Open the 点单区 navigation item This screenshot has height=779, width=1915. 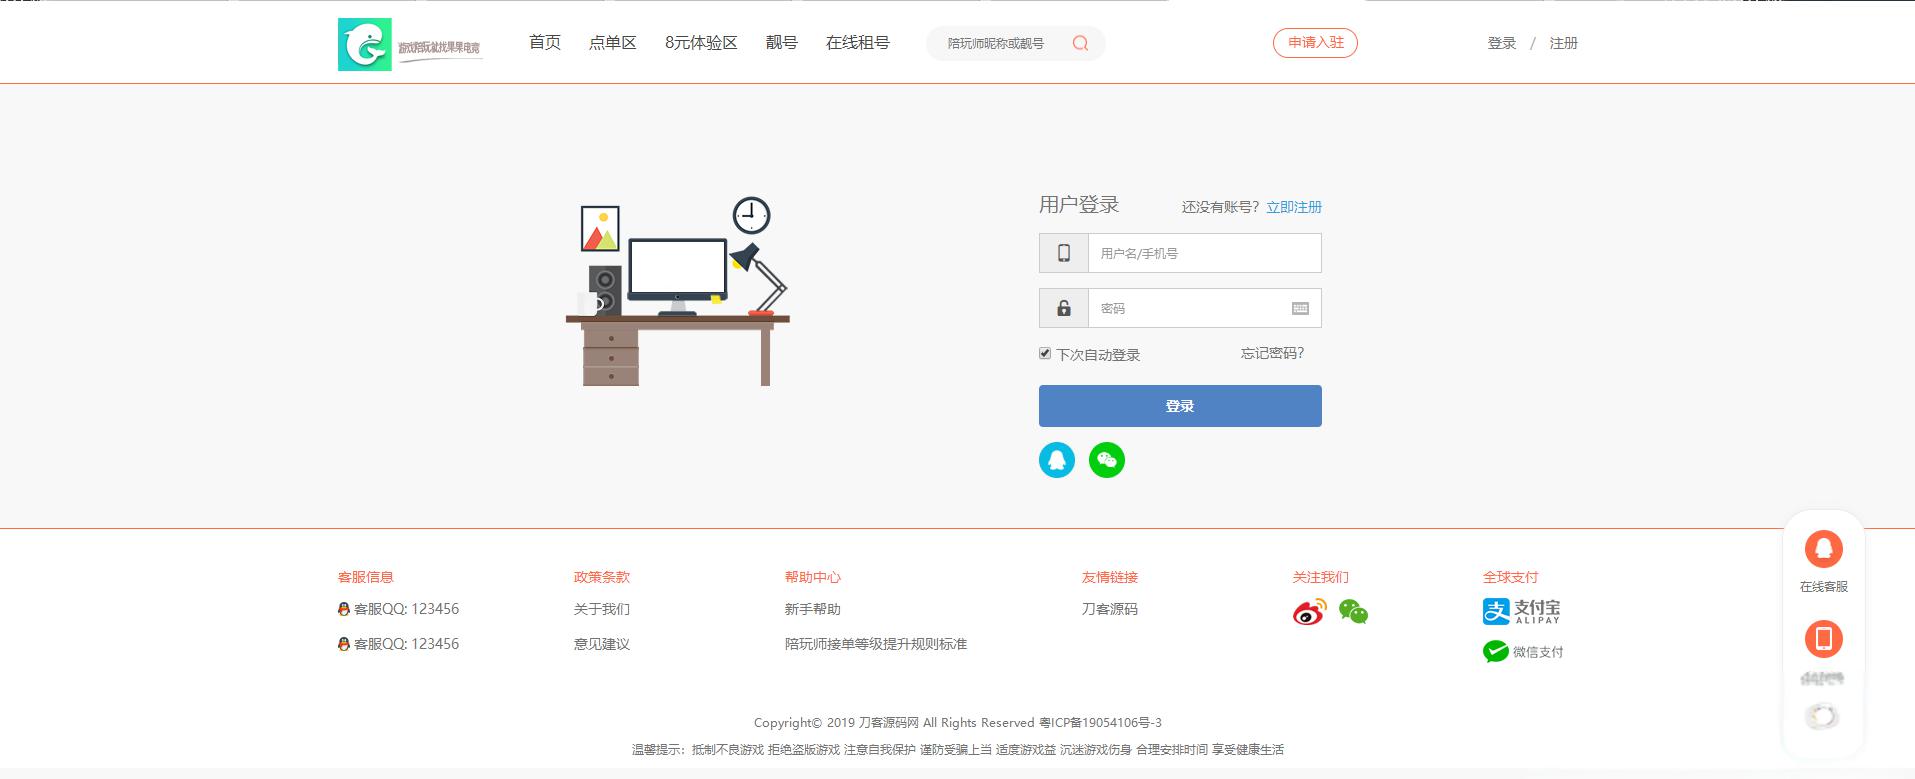613,42
